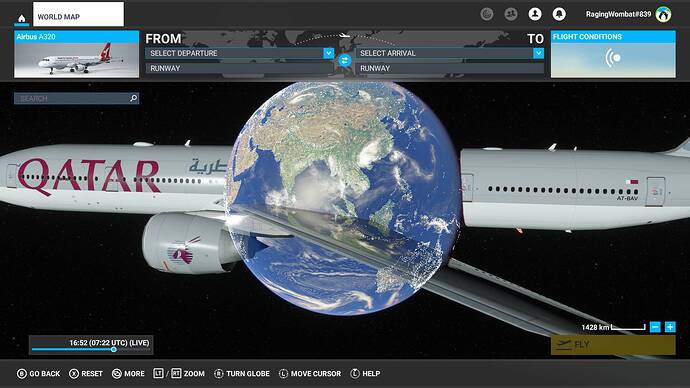Open More options in the bottom bar
690x388 pixels.
tap(128, 373)
